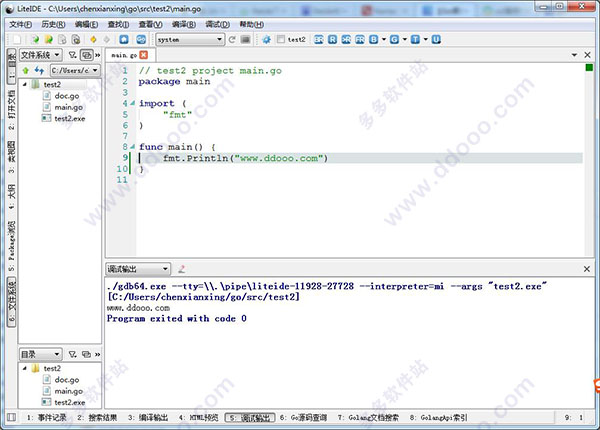The image size is (600, 430).
Task: Click the R run icon
Action: pyautogui.click(x=333, y=39)
